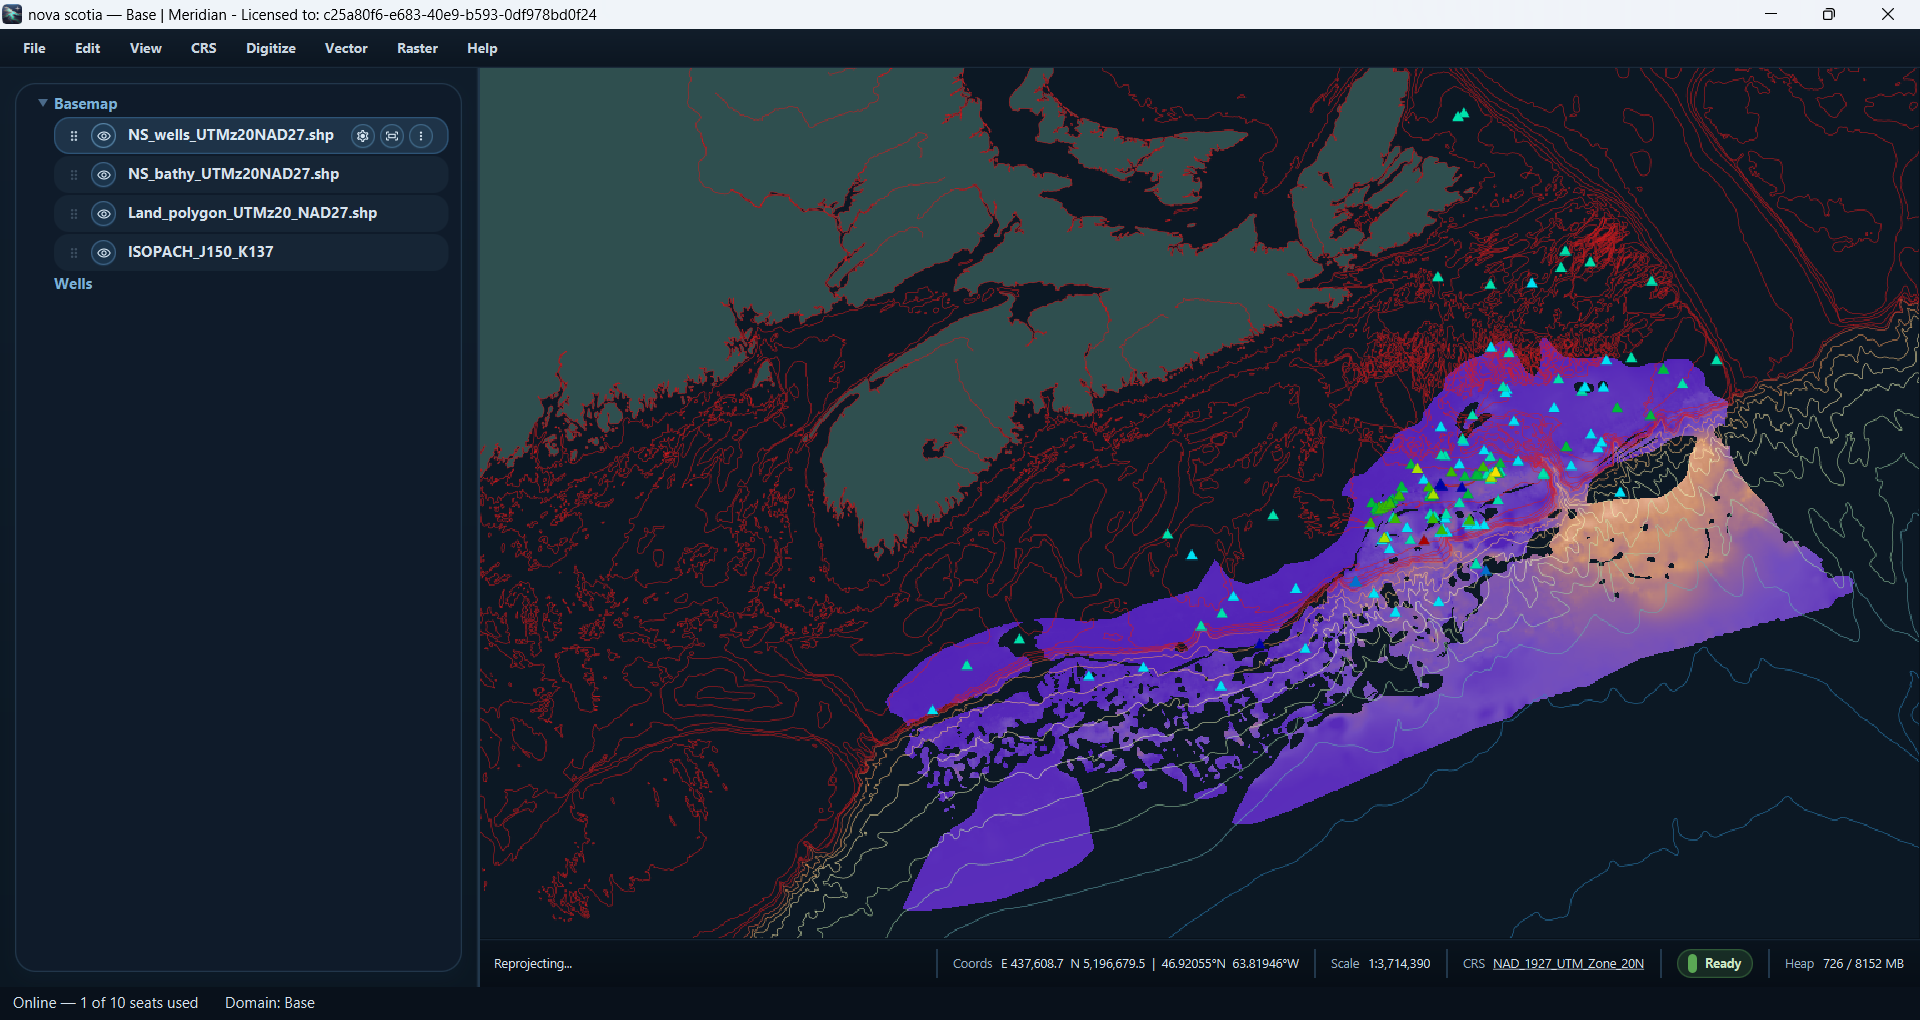The width and height of the screenshot is (1920, 1020).
Task: Hide the NS_bathy_UTMz20NAD27.shp layer
Action: click(104, 175)
